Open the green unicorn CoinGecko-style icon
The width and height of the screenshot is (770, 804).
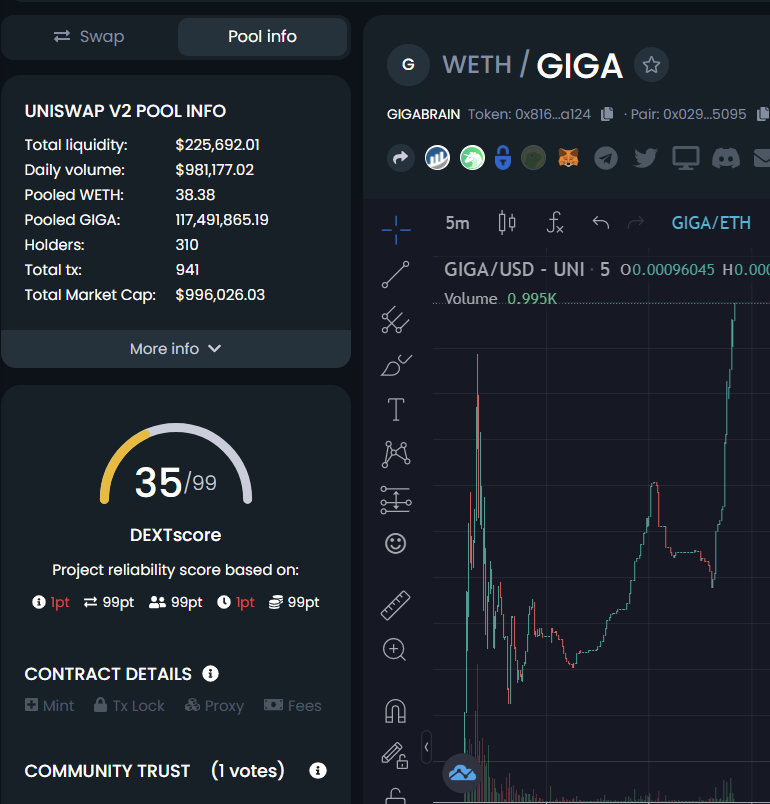[x=472, y=158]
